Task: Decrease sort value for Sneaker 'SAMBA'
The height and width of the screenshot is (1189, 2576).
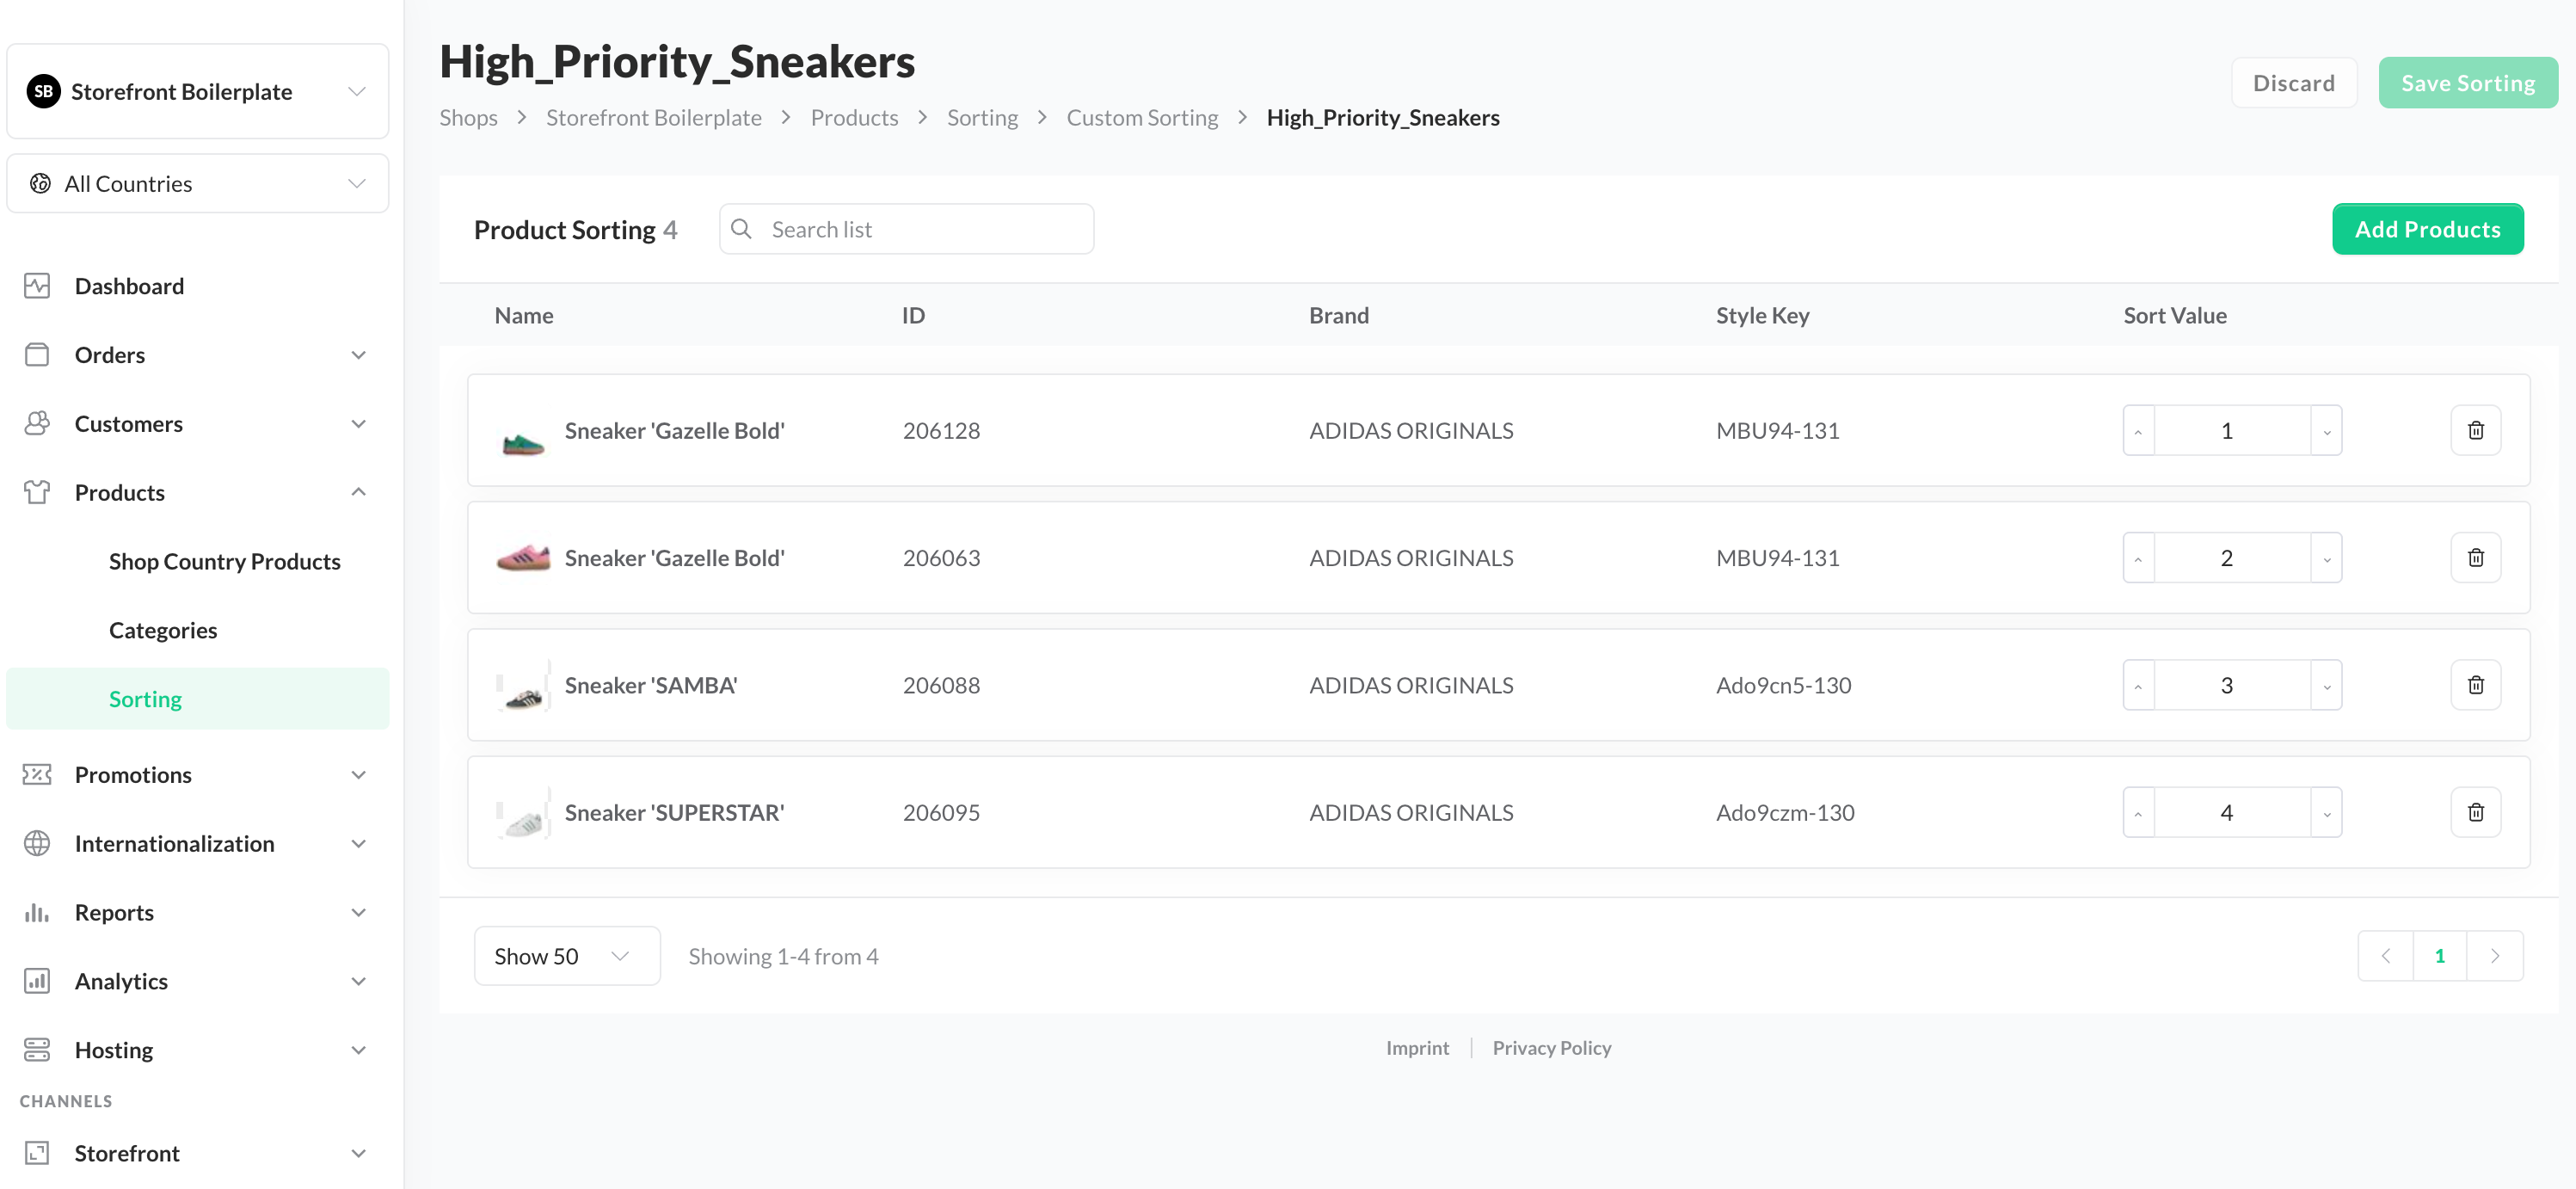Action: [x=2326, y=685]
